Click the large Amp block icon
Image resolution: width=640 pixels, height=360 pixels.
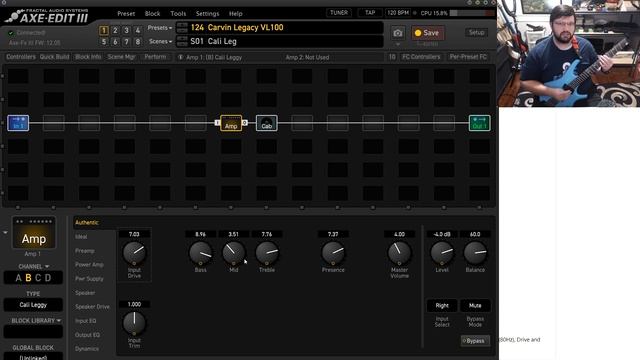click(33, 233)
